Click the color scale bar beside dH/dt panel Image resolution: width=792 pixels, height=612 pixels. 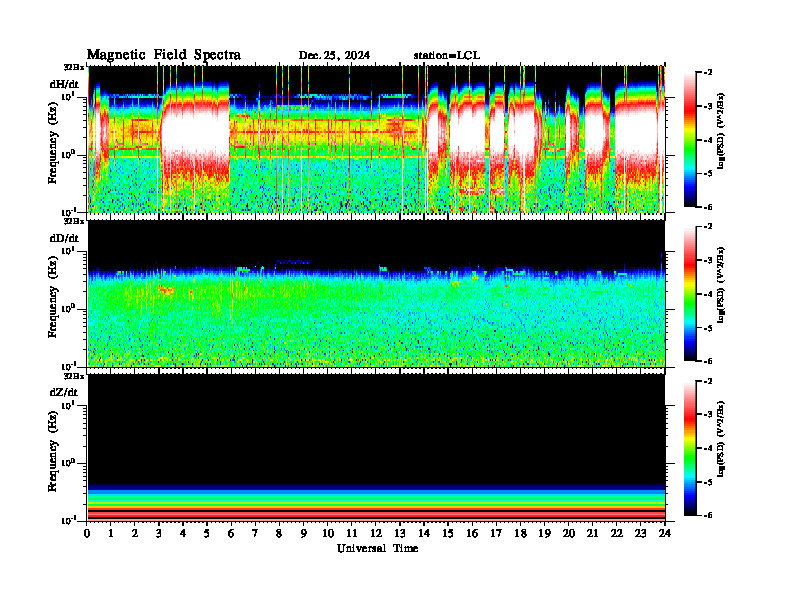tap(690, 139)
